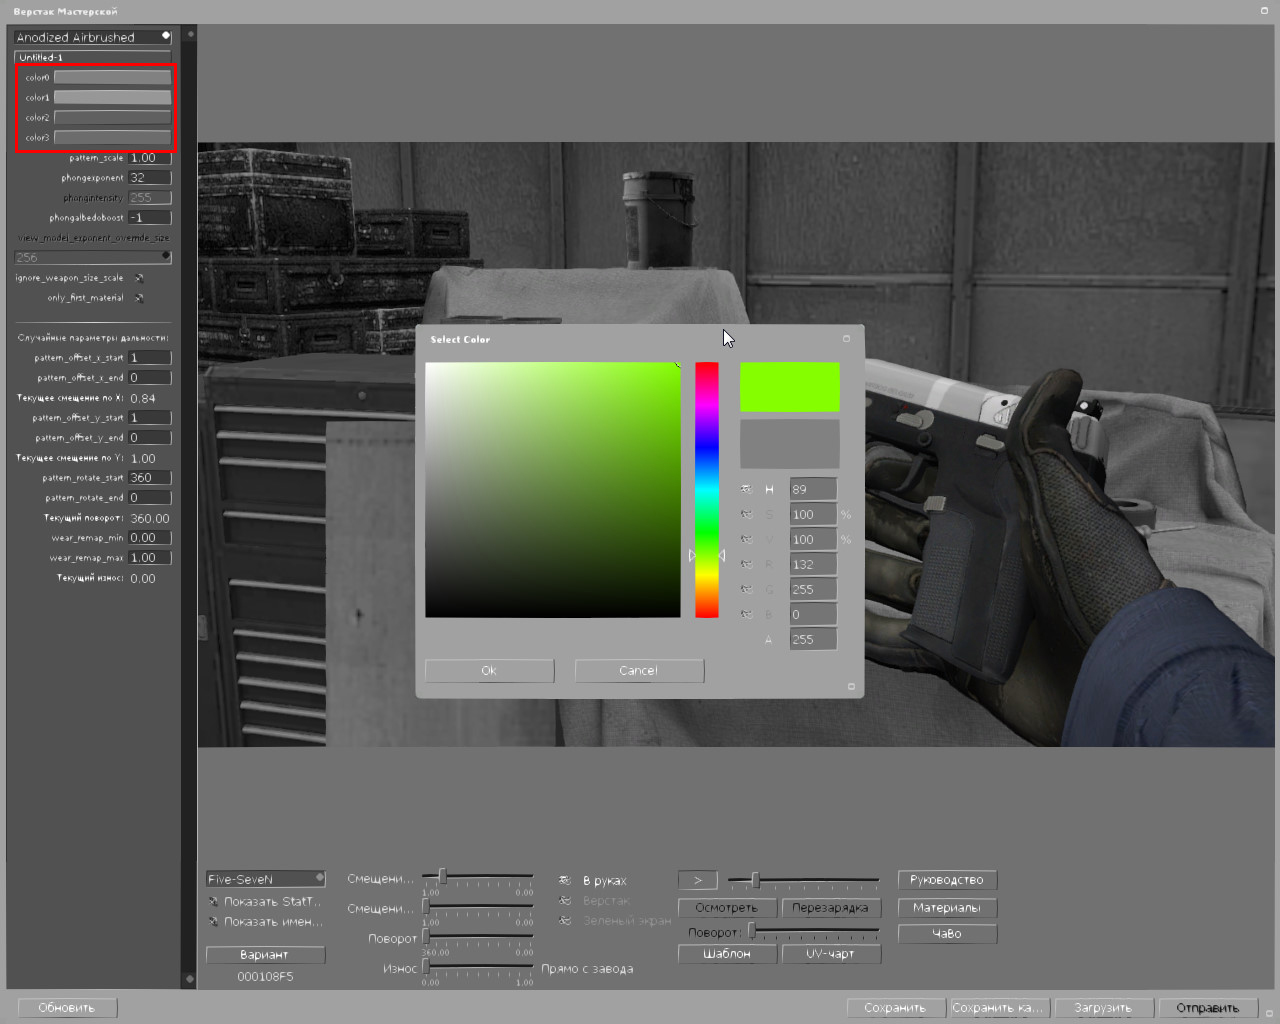This screenshot has width=1280, height=1024.
Task: Click the wear_remap_max field
Action: (x=150, y=558)
